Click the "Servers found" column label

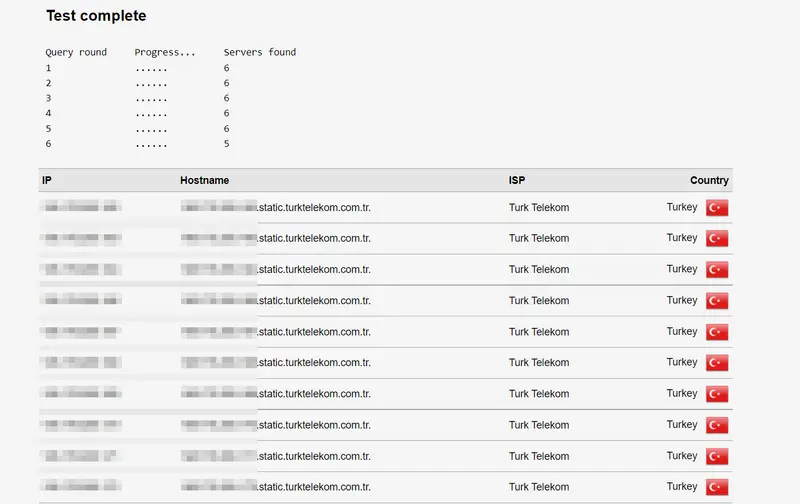click(x=260, y=52)
